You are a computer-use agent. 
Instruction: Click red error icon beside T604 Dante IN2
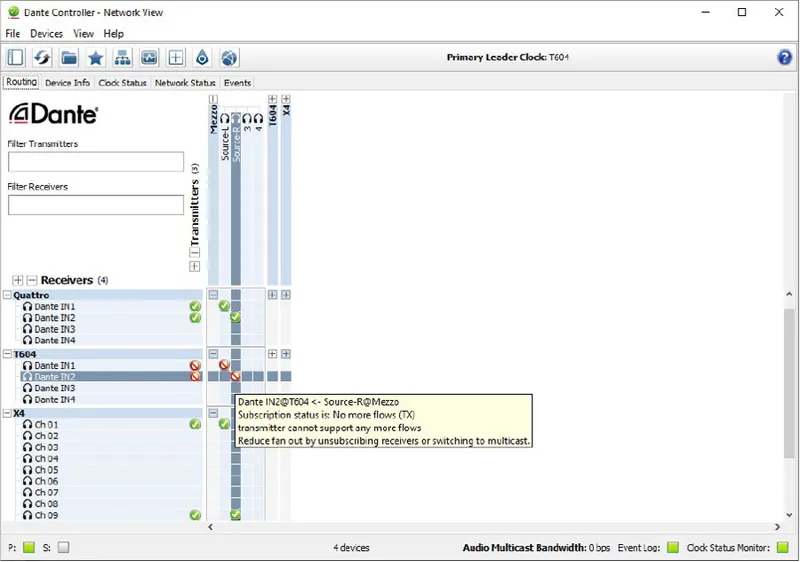pos(195,377)
